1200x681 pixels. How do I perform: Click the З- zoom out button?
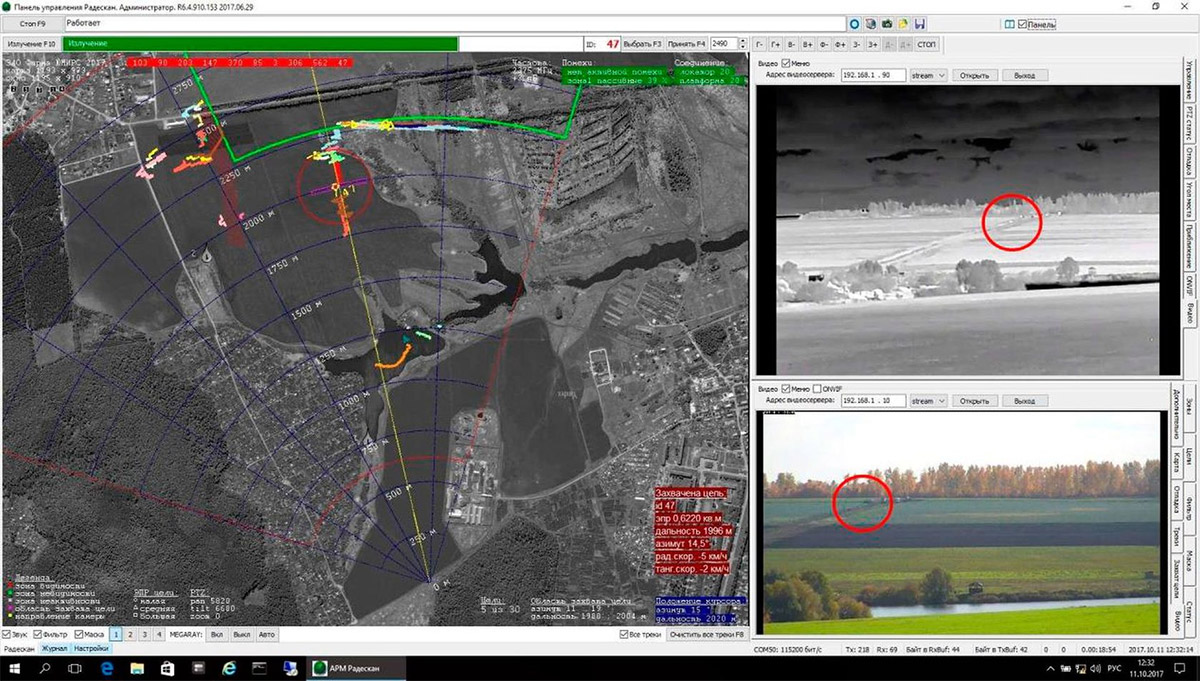857,44
